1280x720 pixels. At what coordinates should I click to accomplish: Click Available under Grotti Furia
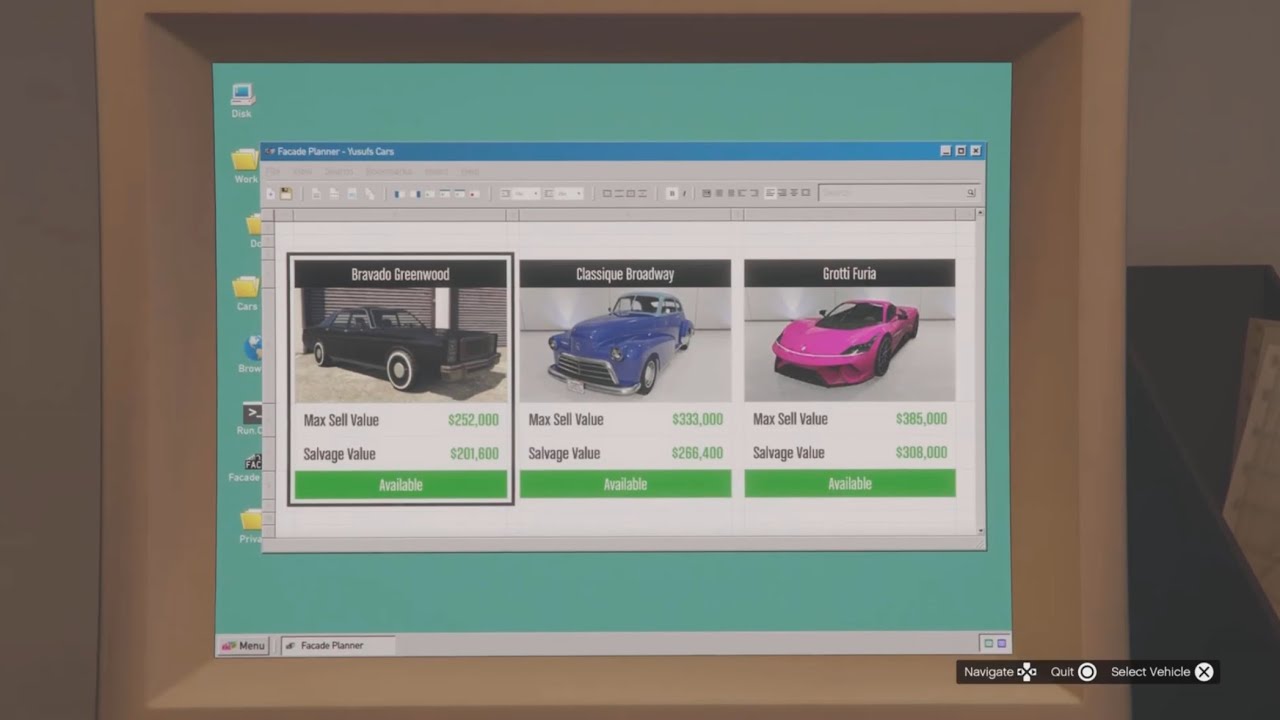click(x=849, y=483)
